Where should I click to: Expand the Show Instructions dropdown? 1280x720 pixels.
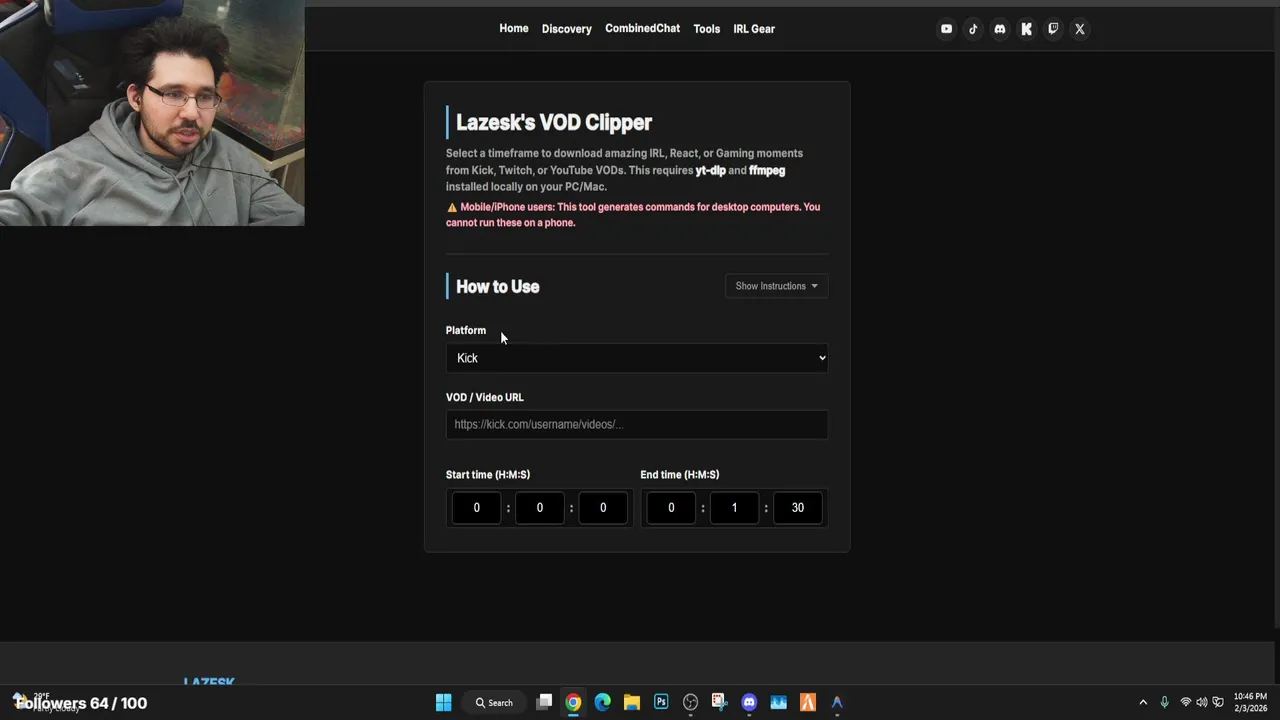coord(776,286)
